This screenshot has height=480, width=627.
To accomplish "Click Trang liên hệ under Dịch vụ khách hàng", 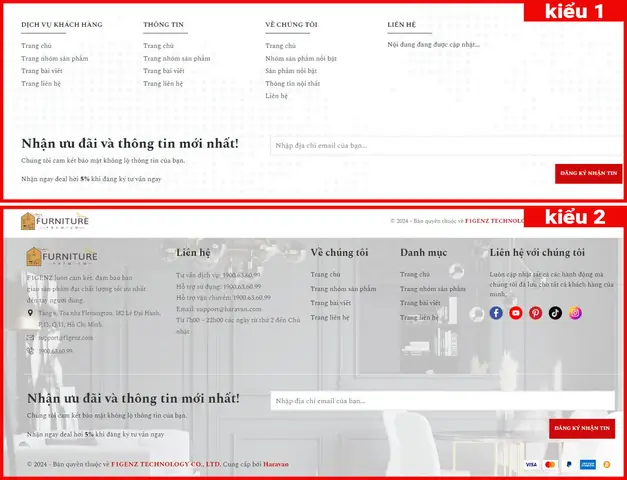I will click(x=41, y=84).
